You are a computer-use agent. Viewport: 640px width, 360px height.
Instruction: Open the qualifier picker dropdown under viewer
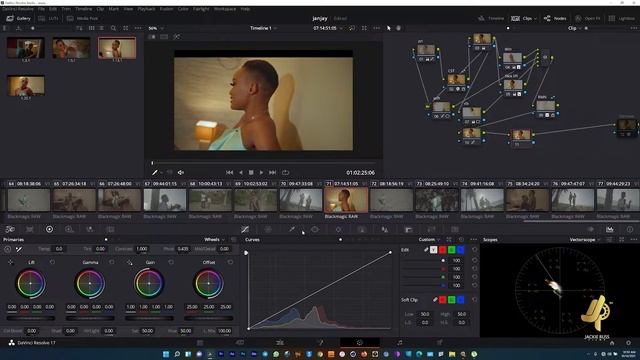[162, 173]
